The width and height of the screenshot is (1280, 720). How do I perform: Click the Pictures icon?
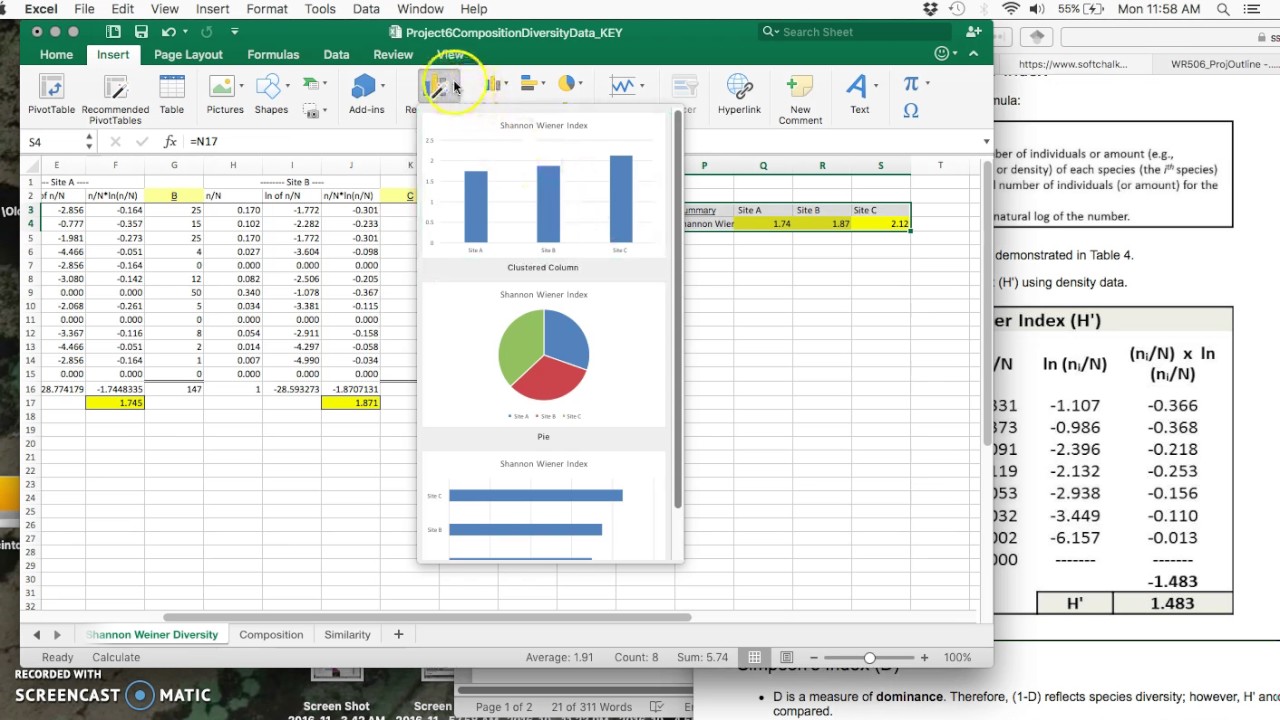coord(221,87)
